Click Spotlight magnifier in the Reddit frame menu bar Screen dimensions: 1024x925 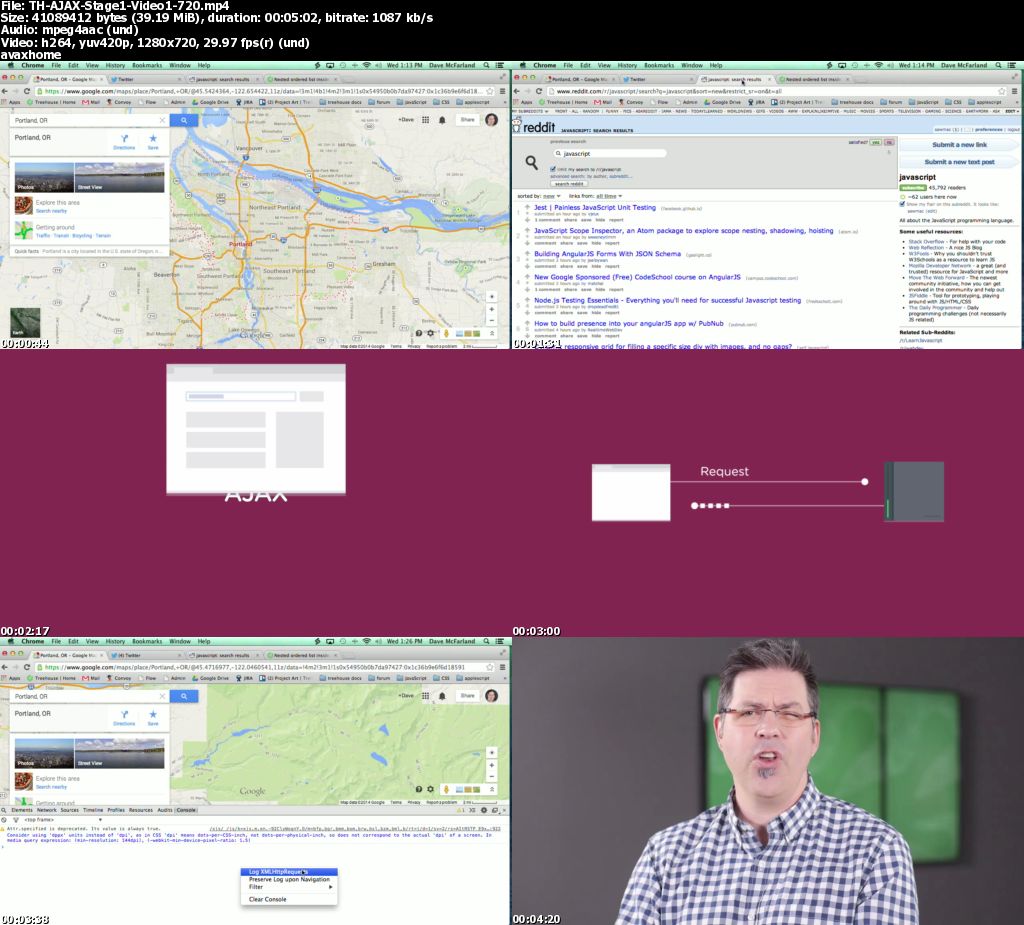(x=999, y=65)
